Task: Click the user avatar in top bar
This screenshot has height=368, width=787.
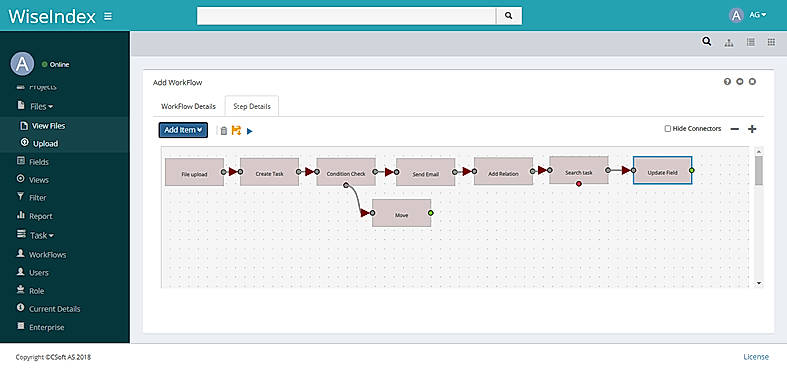Action: coord(736,16)
